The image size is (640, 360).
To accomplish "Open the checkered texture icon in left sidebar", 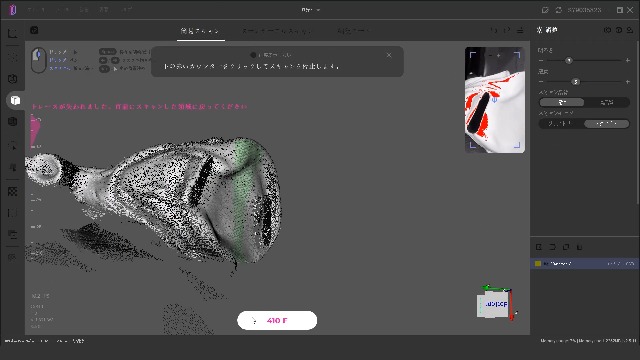I will (x=13, y=191).
